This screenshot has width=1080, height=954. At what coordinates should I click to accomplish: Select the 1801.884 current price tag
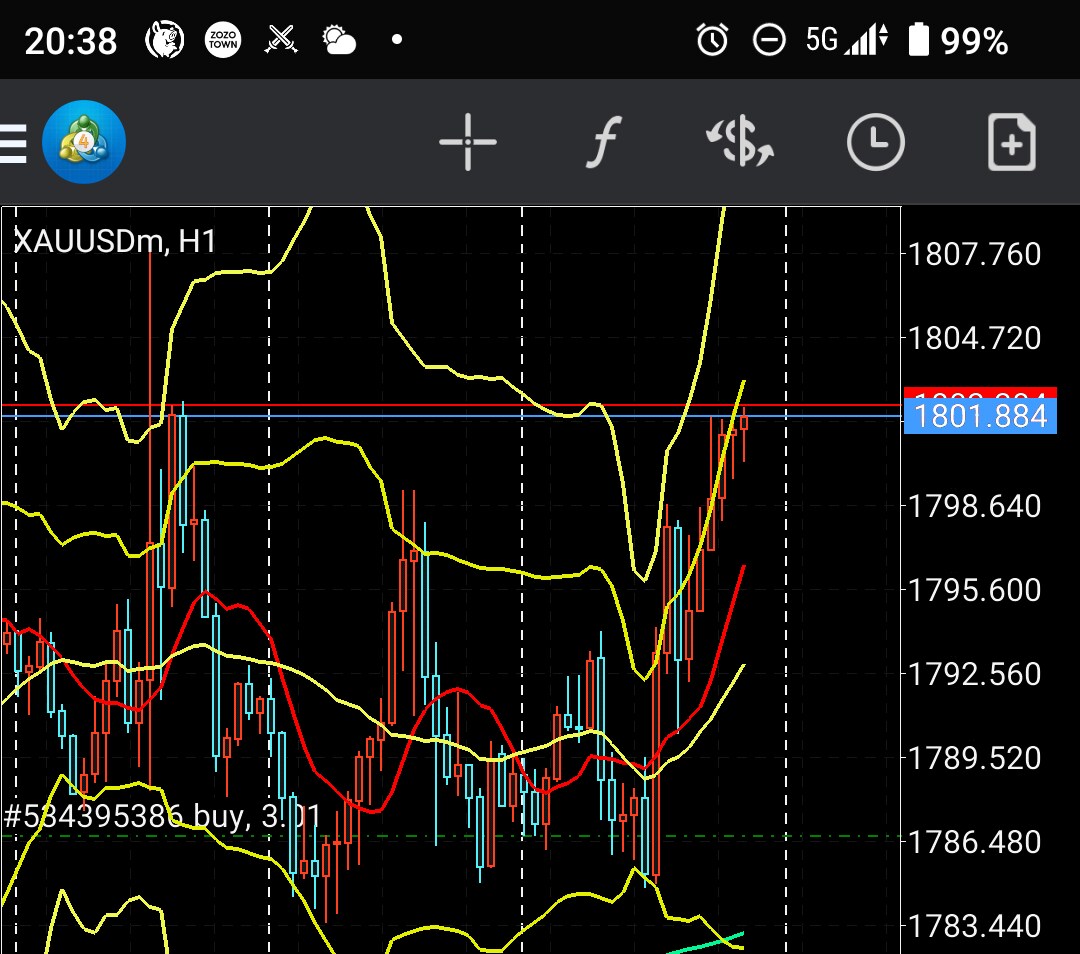[980, 417]
